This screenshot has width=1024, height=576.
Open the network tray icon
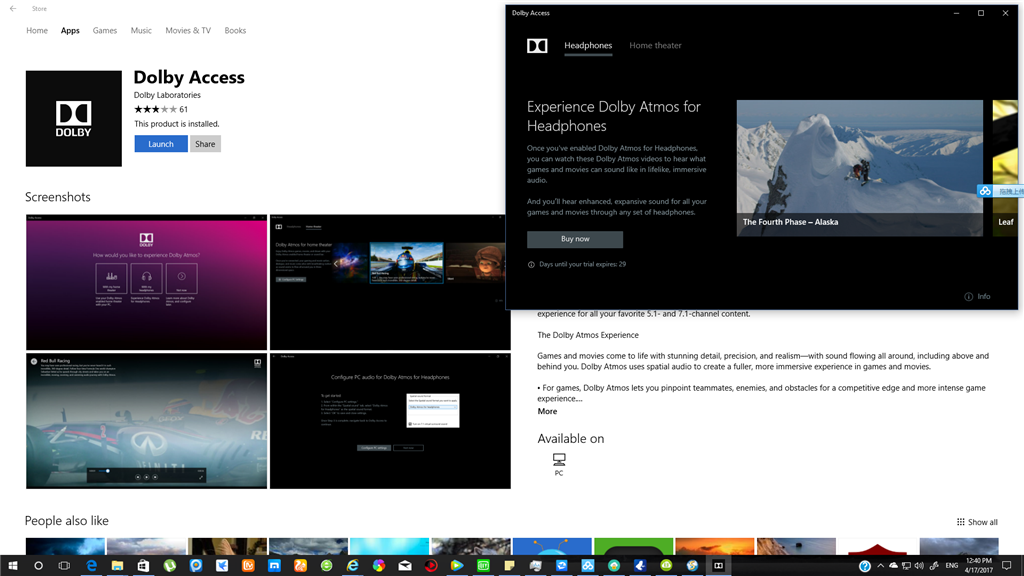(x=906, y=566)
